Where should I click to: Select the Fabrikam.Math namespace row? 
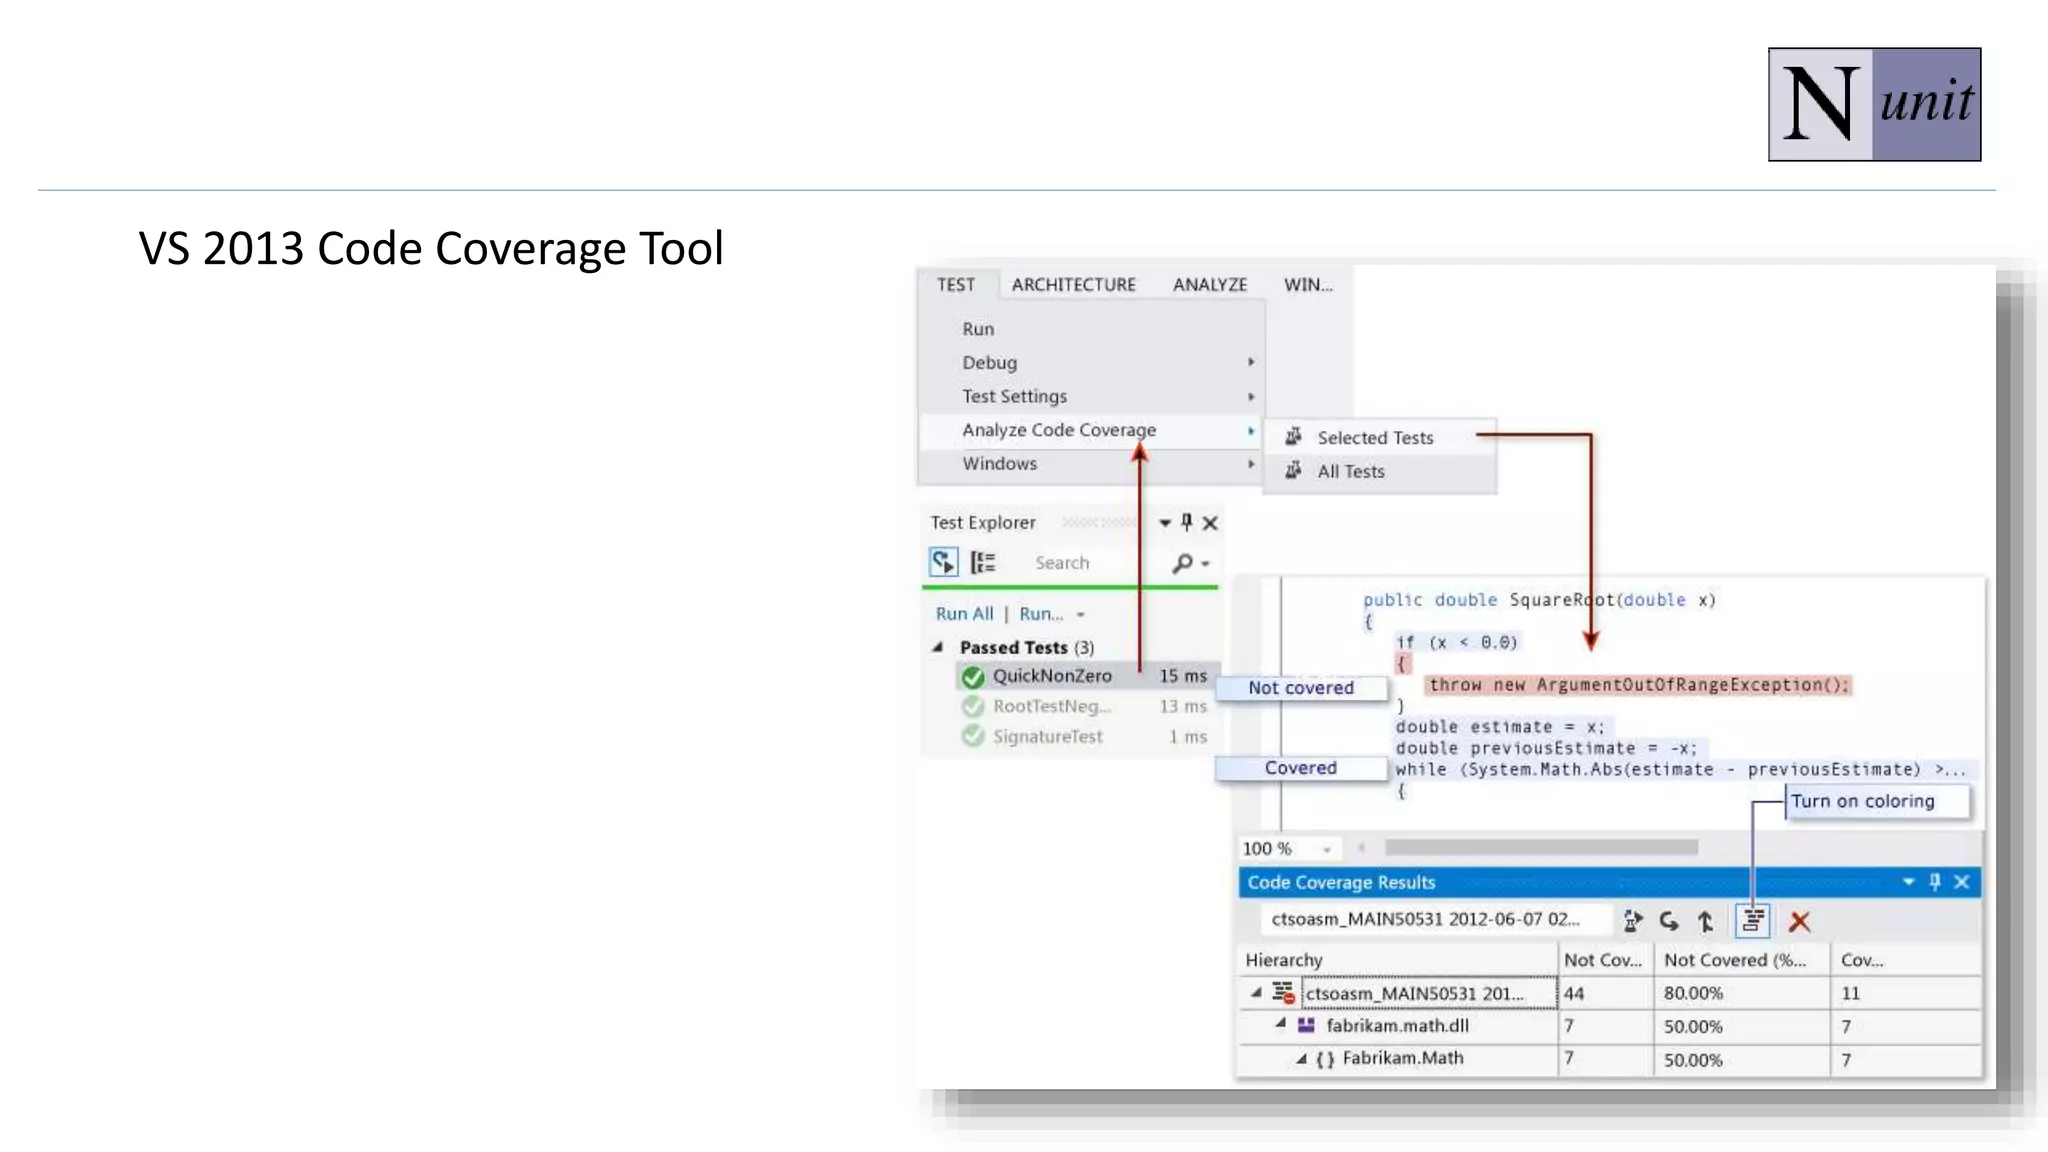1609,1059
